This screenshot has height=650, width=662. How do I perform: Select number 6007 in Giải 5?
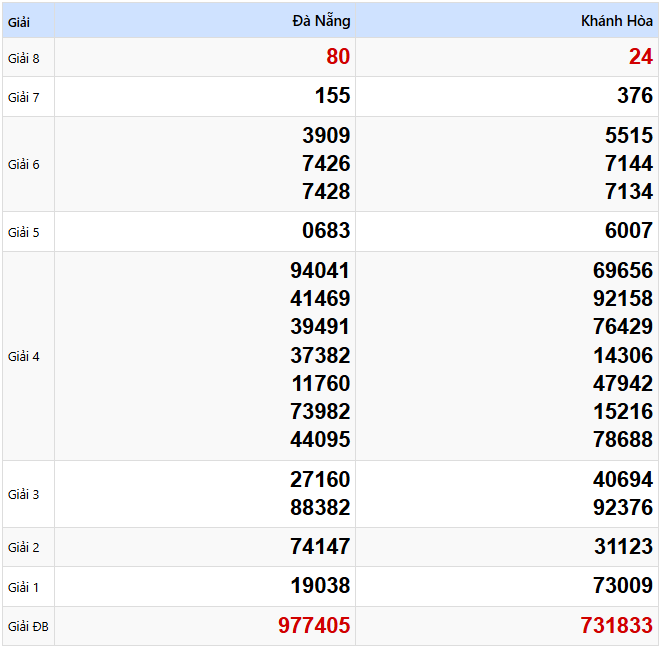(x=628, y=231)
